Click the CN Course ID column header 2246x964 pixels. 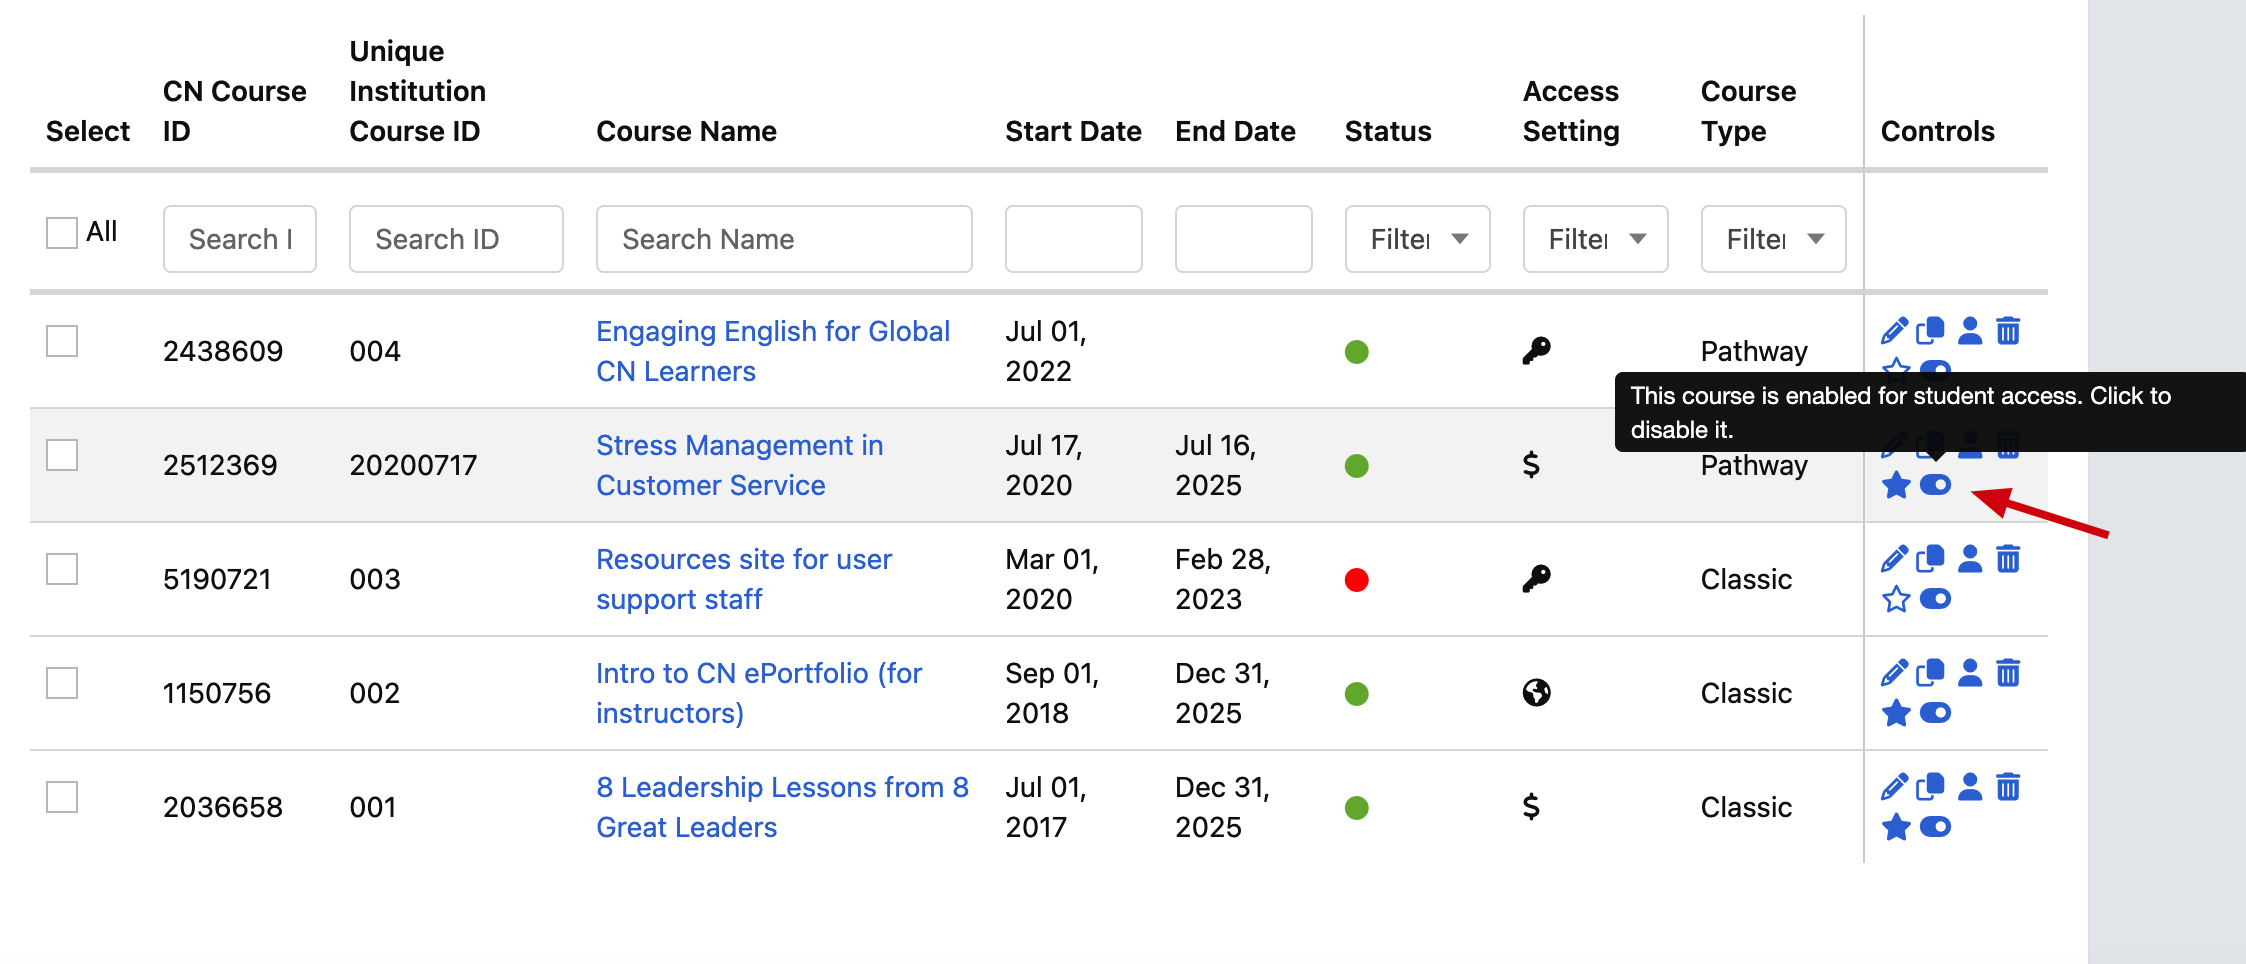click(x=234, y=111)
